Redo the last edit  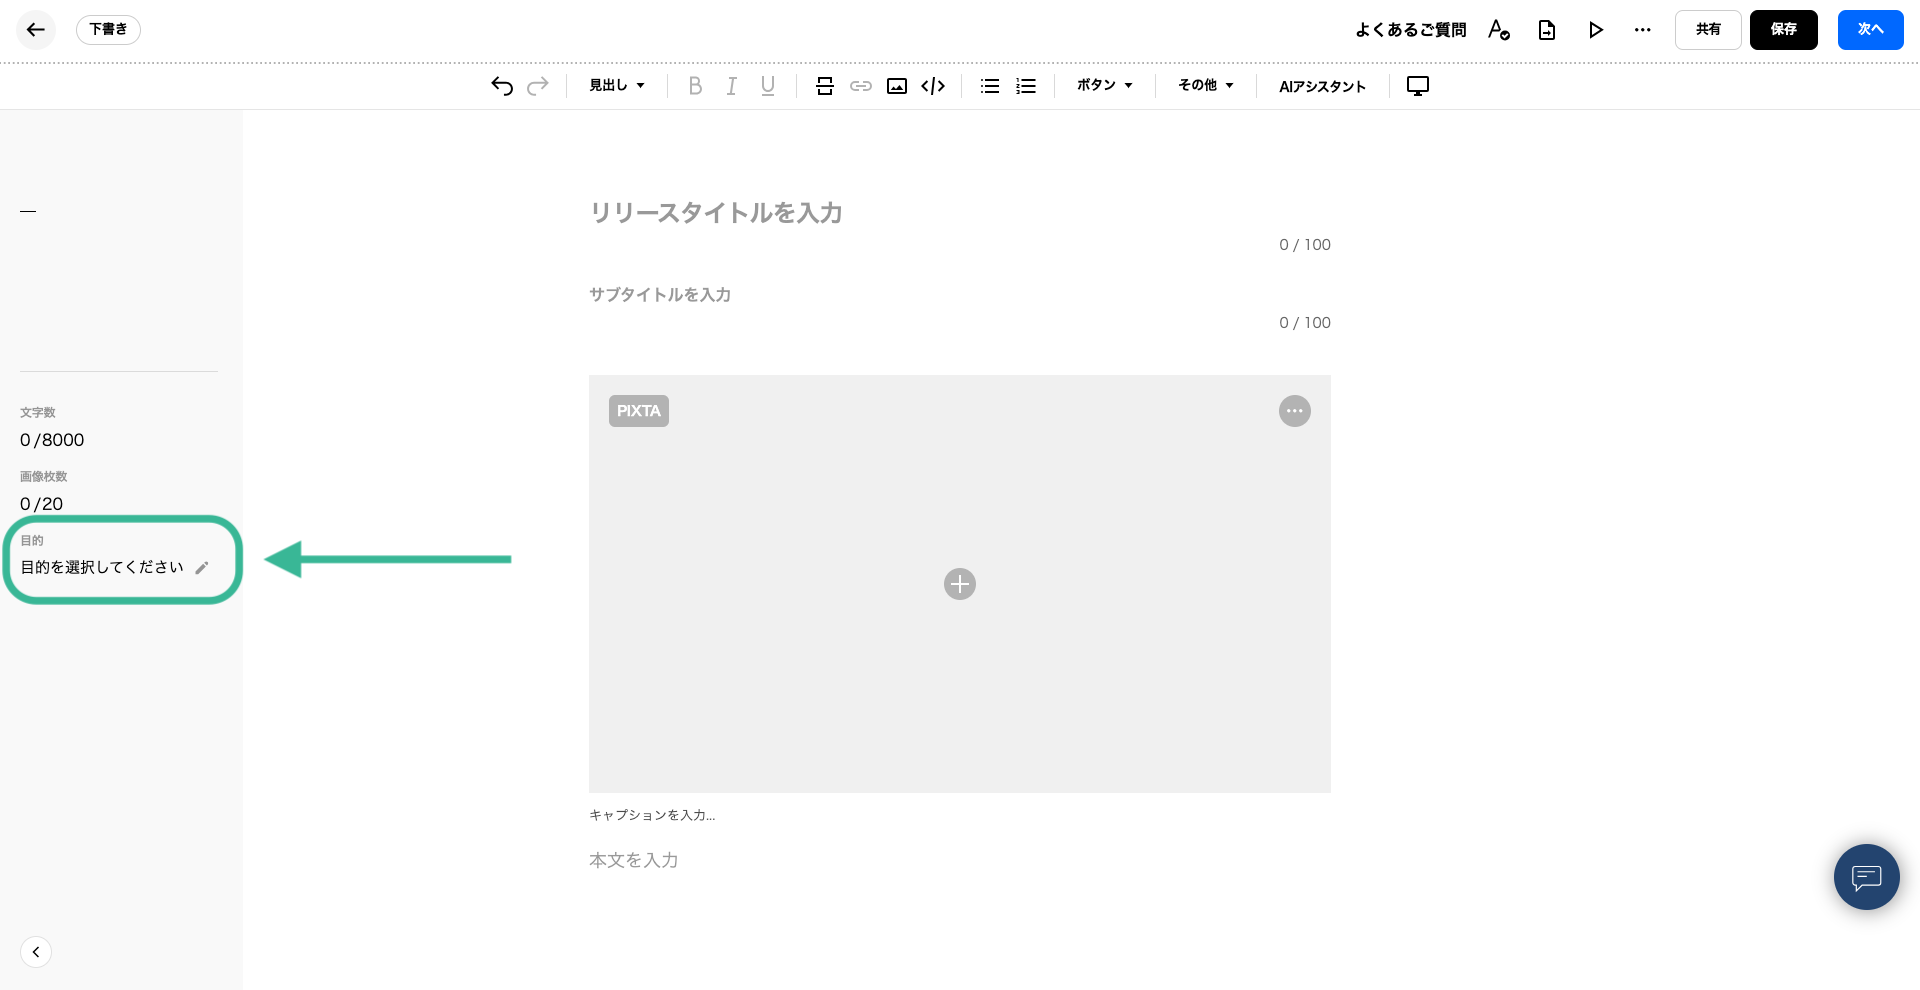tap(538, 86)
